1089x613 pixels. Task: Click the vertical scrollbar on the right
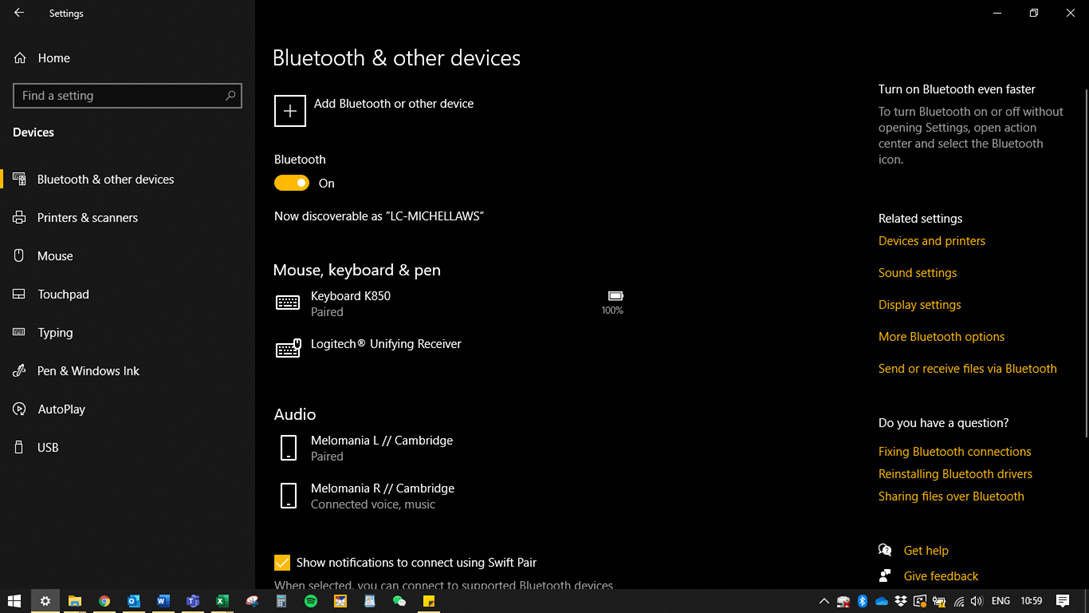(1085, 260)
